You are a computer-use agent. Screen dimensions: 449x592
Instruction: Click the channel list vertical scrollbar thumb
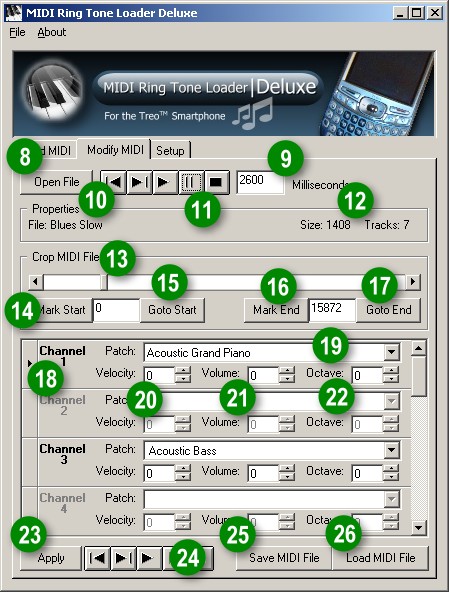point(419,376)
